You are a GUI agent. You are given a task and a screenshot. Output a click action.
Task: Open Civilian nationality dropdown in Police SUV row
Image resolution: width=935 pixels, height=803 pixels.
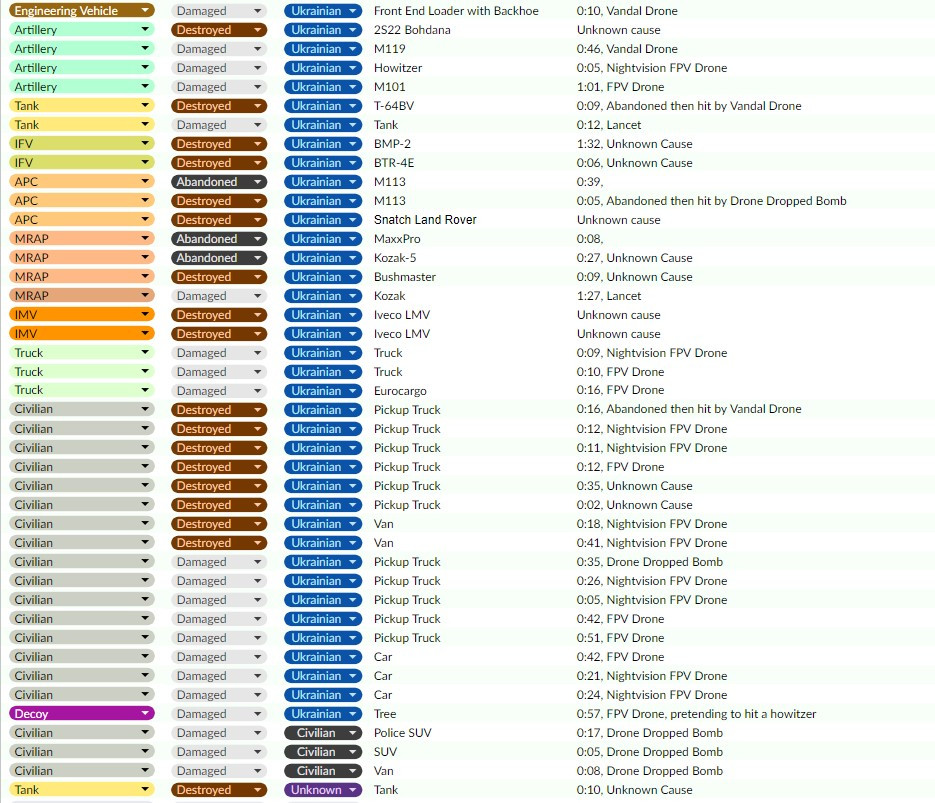coord(323,733)
